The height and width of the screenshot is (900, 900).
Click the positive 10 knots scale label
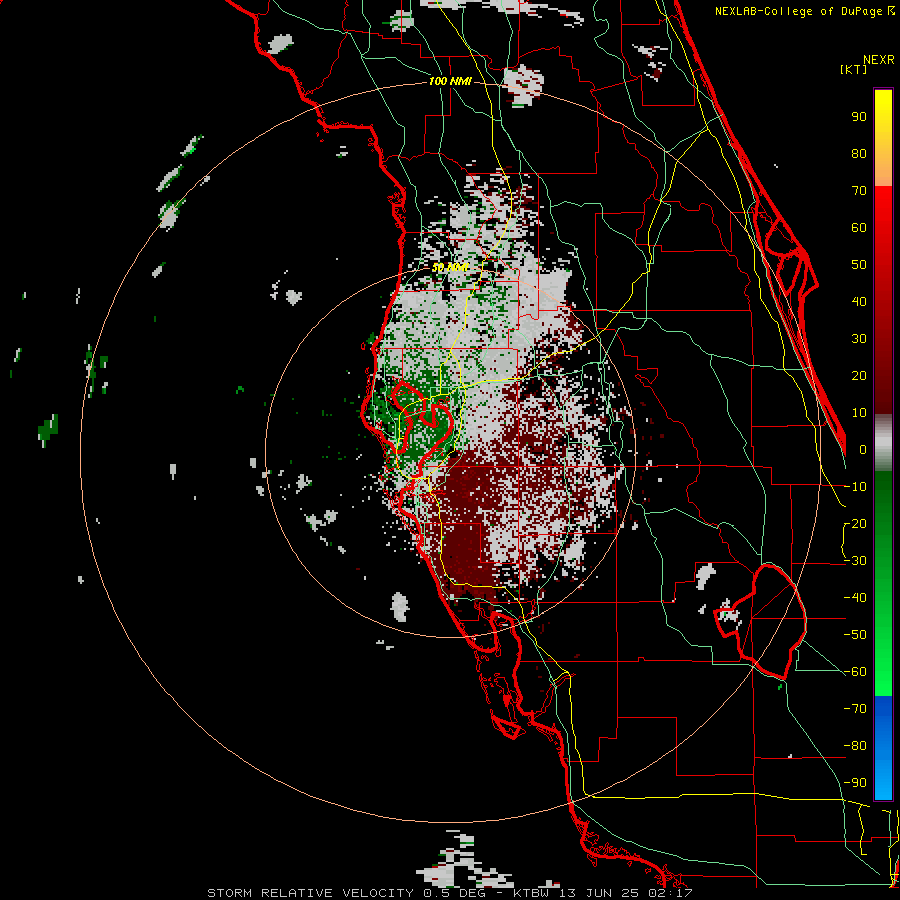(859, 413)
